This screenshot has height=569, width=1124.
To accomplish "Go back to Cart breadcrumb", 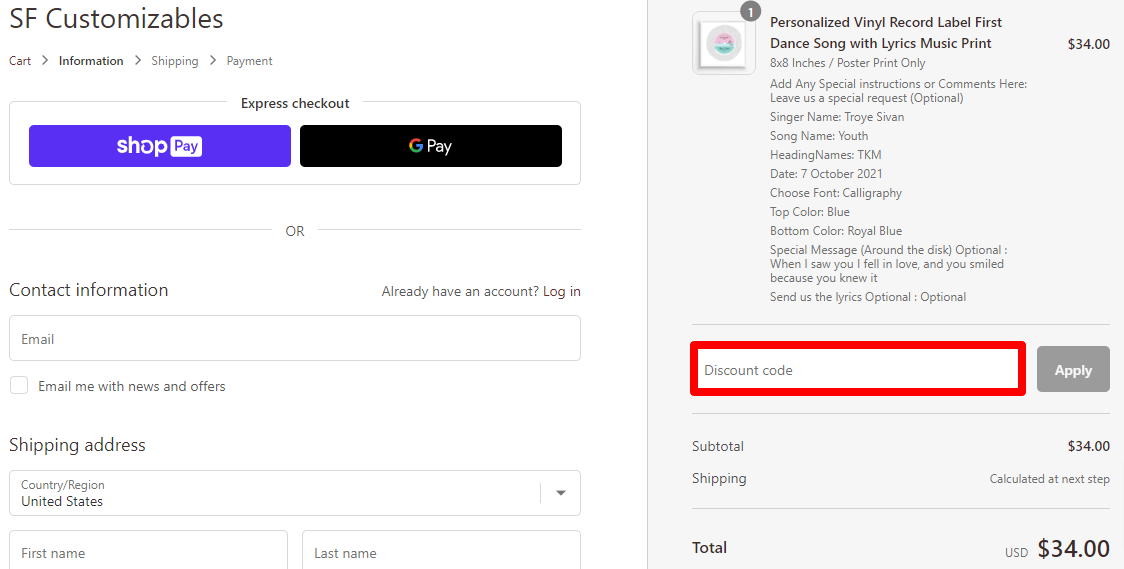I will click(20, 61).
